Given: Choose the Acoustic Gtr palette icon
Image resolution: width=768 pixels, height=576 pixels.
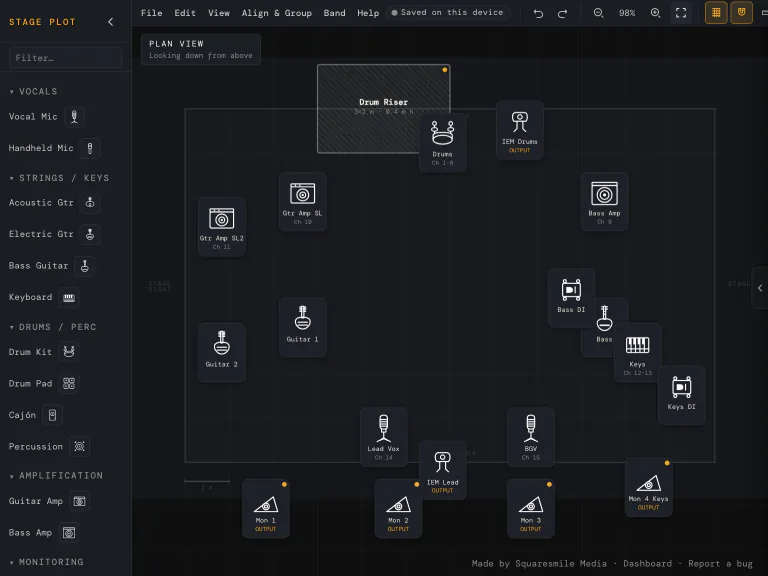Looking at the screenshot, I should tap(90, 203).
